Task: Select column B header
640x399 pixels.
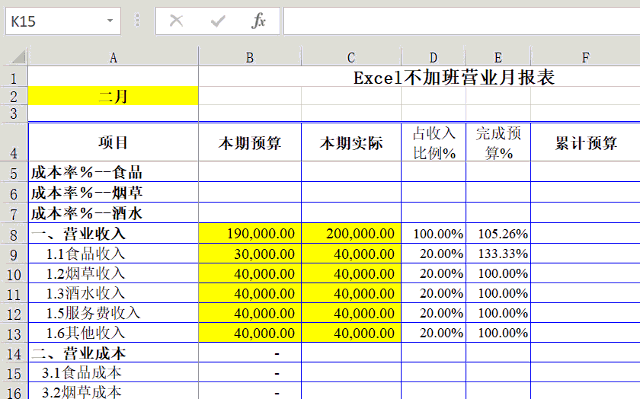Action: coord(250,58)
